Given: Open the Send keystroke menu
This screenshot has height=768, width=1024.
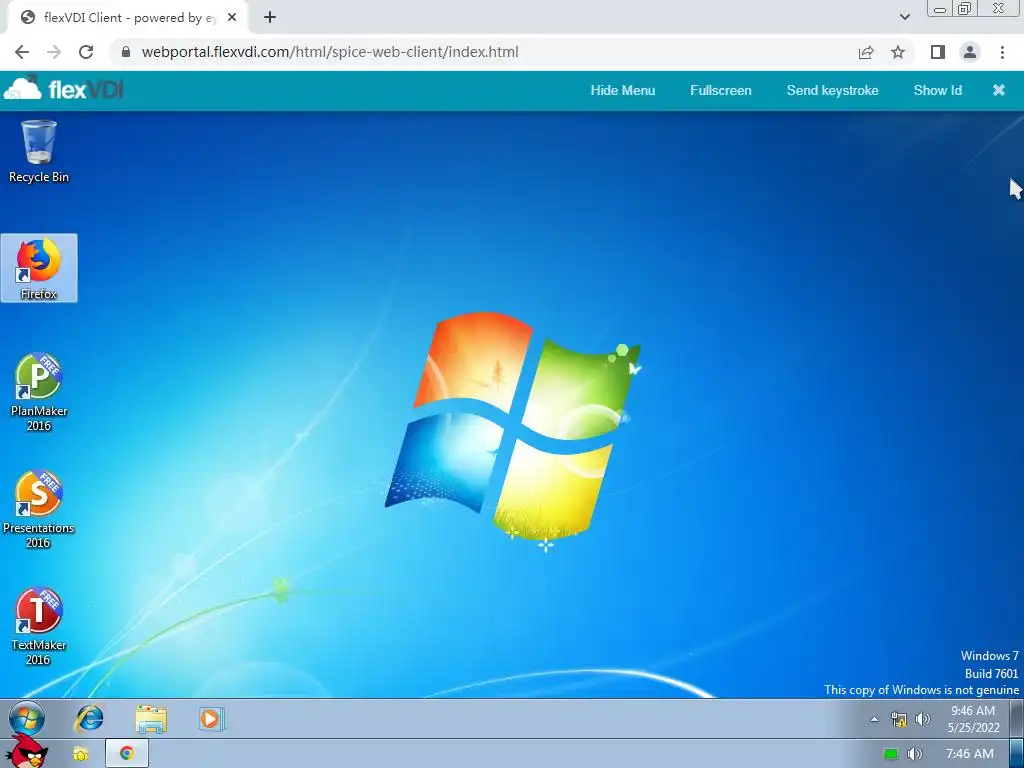Looking at the screenshot, I should pos(832,91).
